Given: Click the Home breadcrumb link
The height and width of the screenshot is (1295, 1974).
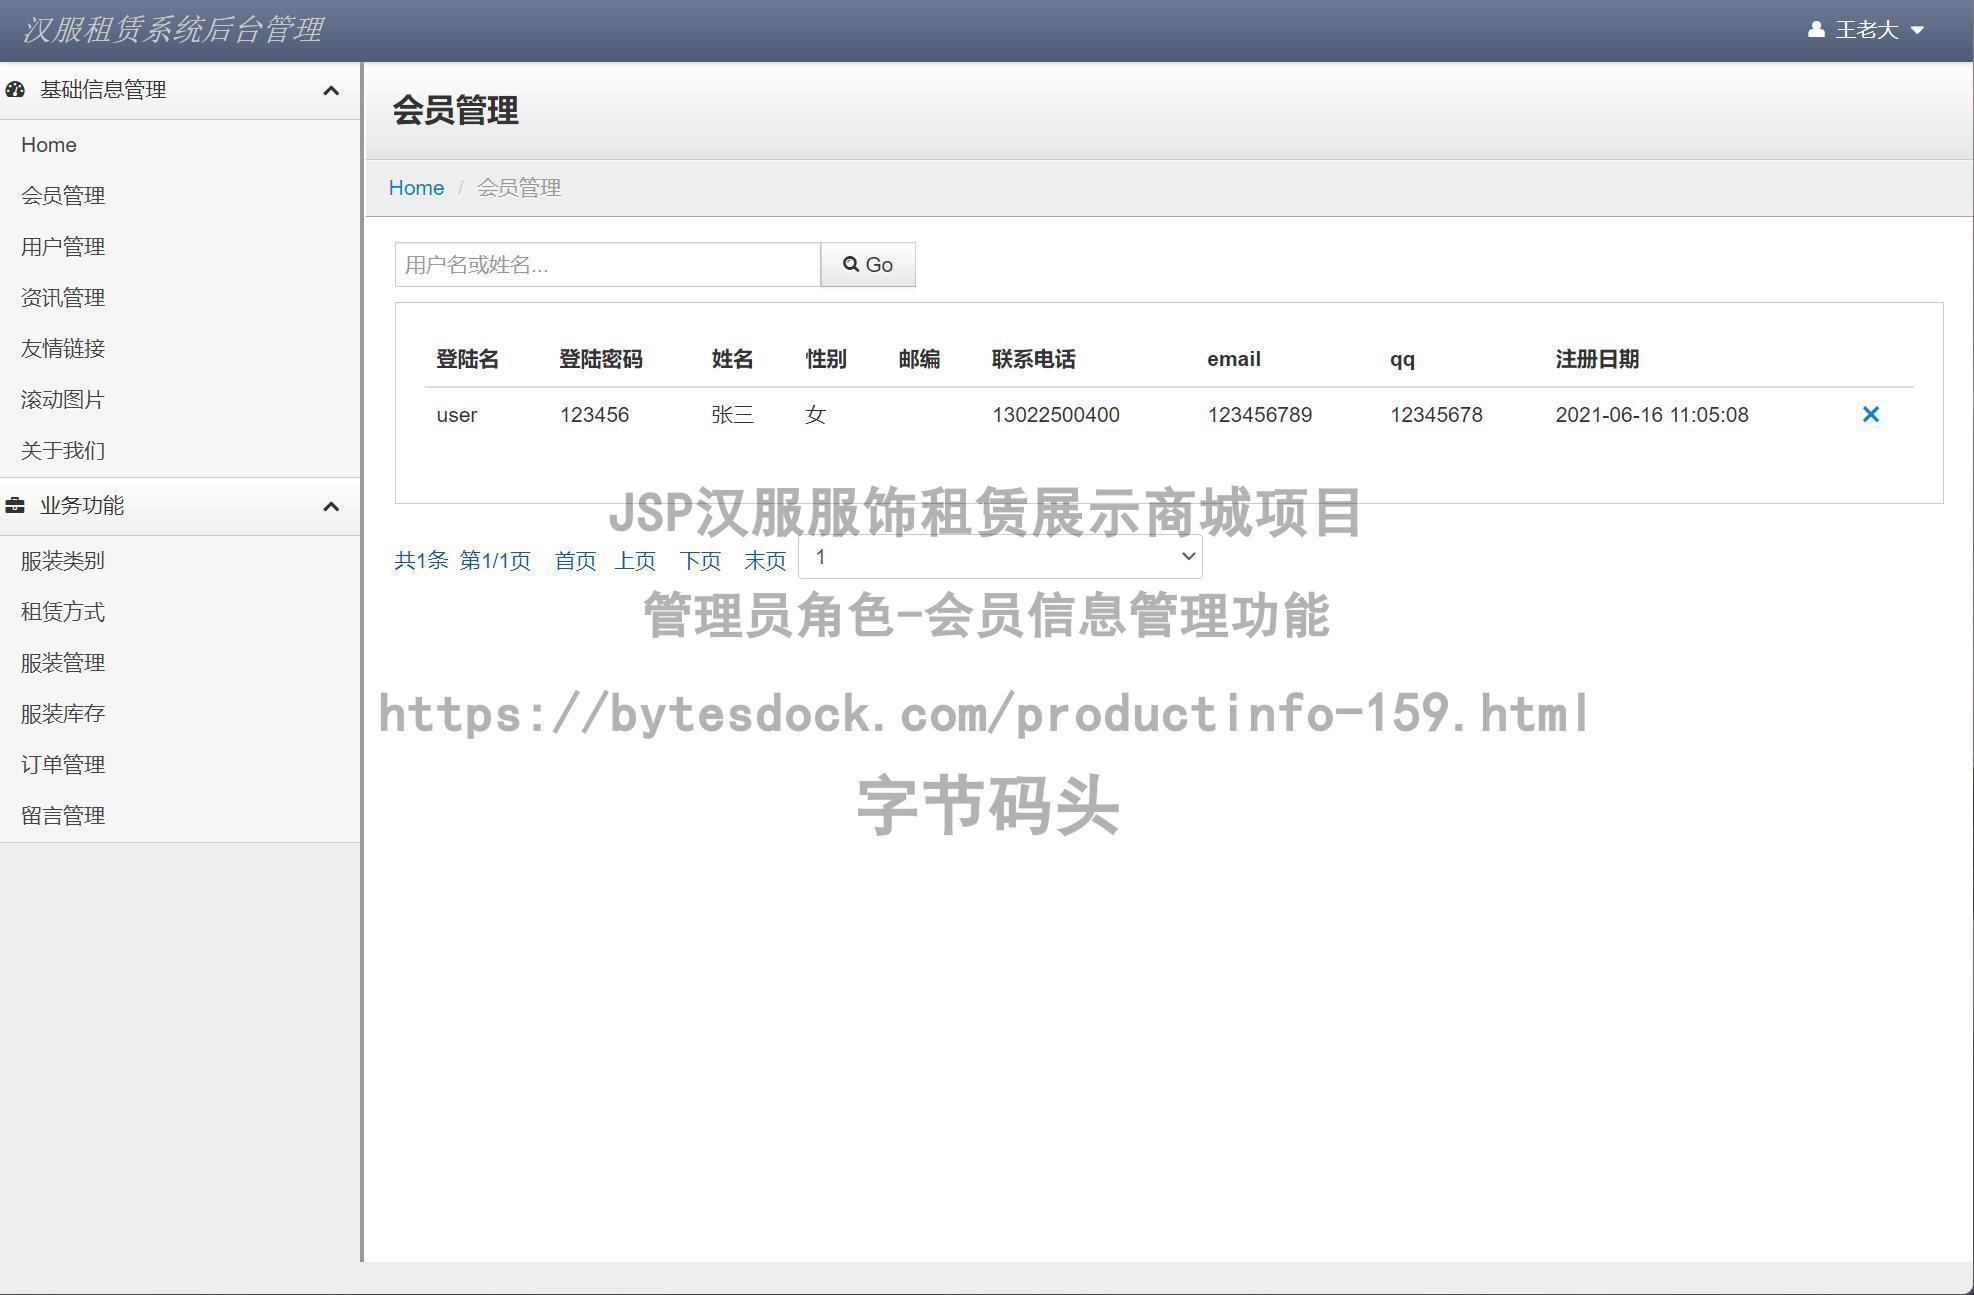Looking at the screenshot, I should click(x=416, y=187).
